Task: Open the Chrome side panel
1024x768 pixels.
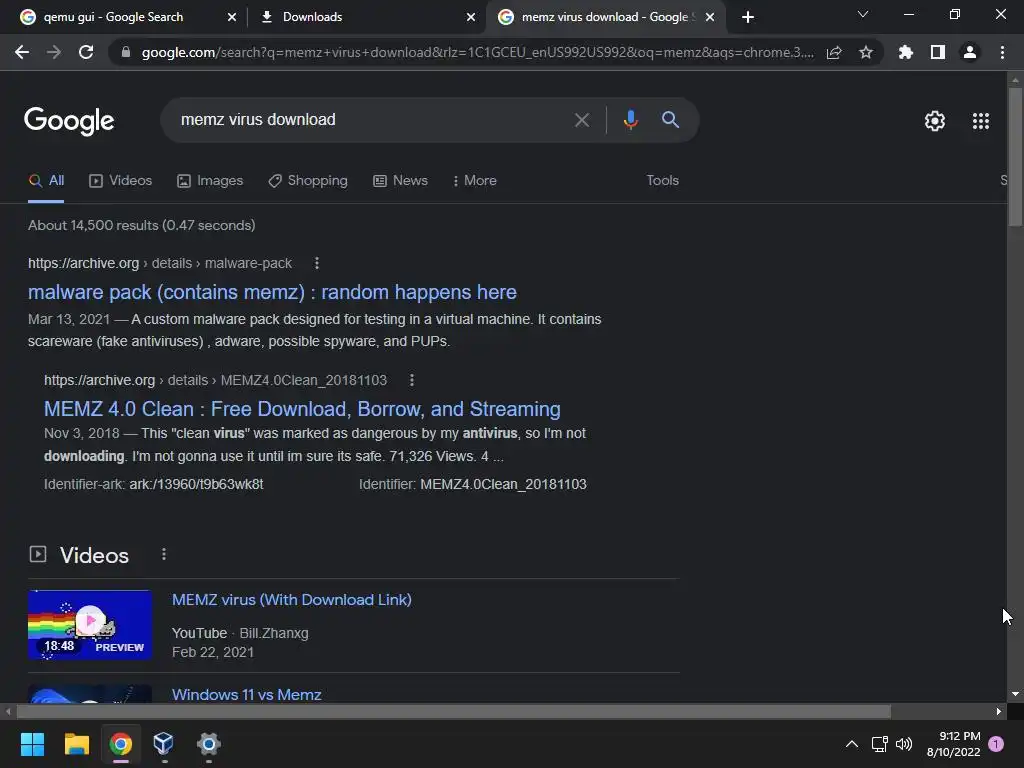Action: (938, 52)
